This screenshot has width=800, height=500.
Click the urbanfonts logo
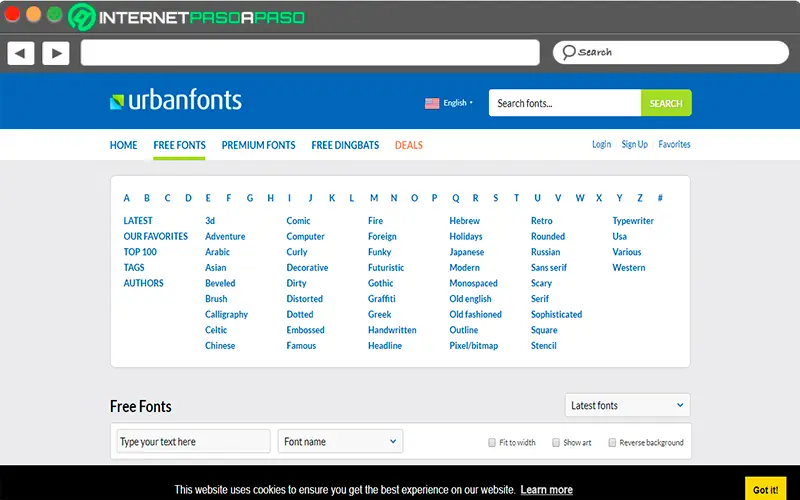pyautogui.click(x=176, y=99)
